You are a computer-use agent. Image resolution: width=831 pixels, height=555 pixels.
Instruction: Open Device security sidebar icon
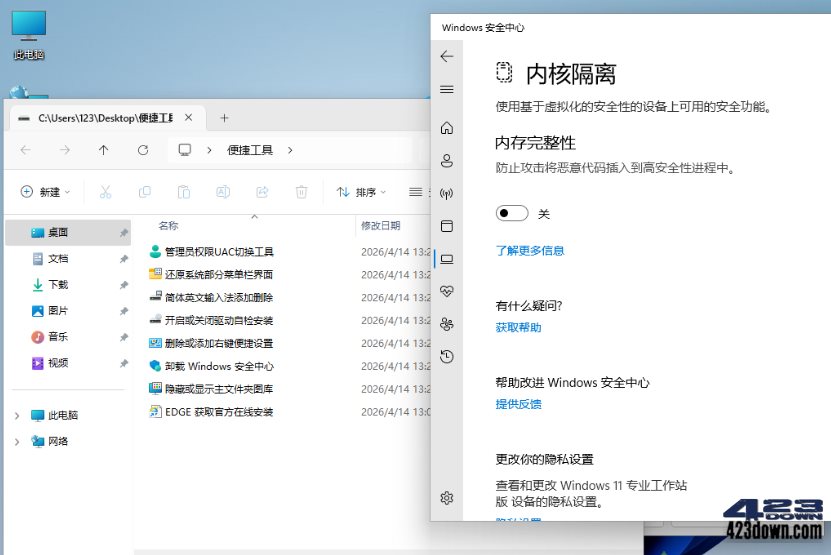click(447, 259)
